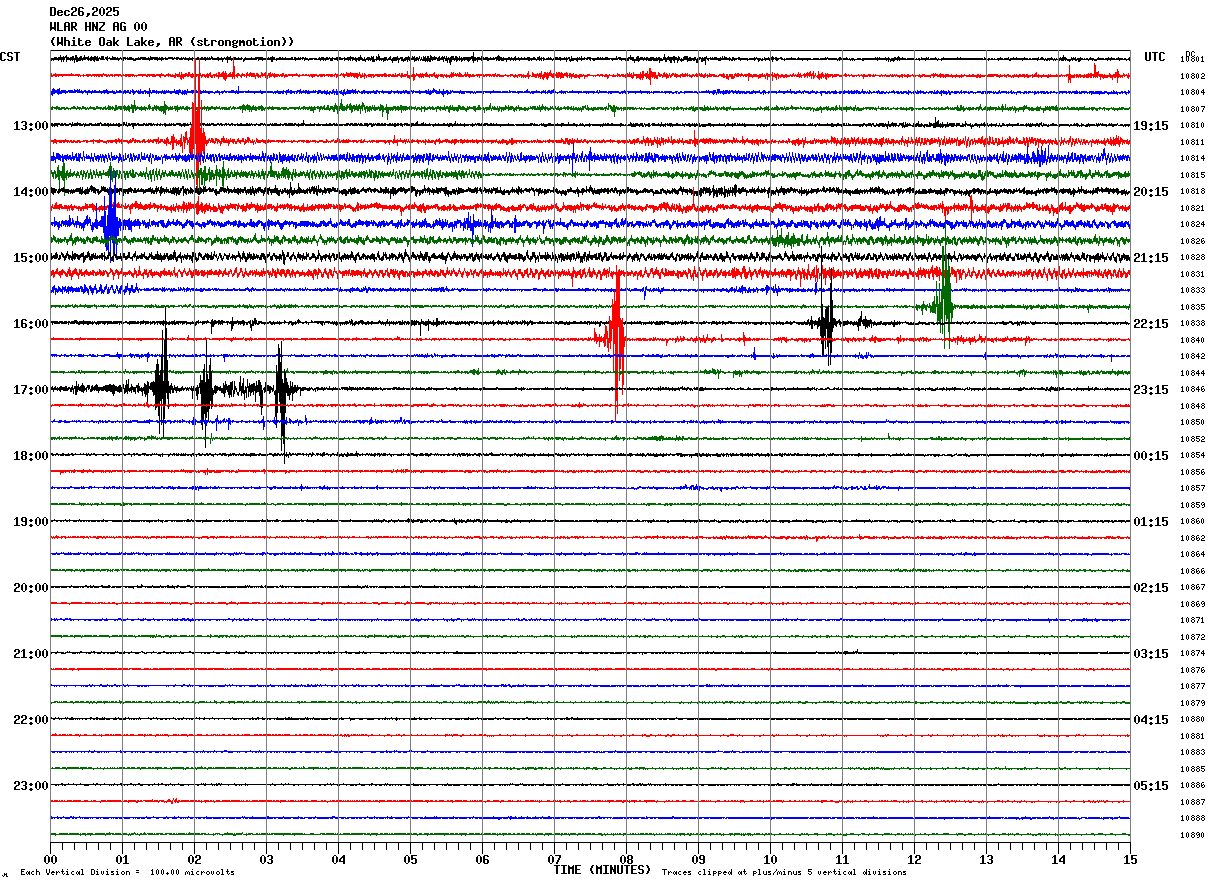Select the 19:00 CST row label
This screenshot has width=1210, height=886.
(x=30, y=522)
